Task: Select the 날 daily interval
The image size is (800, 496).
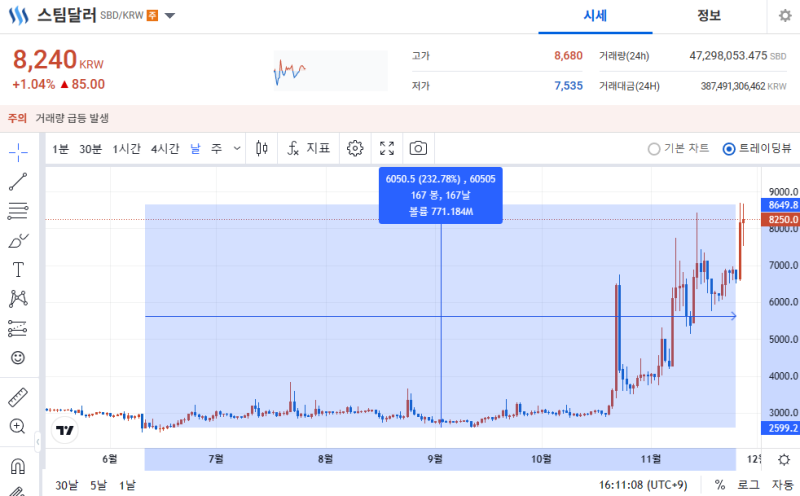Action: click(x=195, y=148)
